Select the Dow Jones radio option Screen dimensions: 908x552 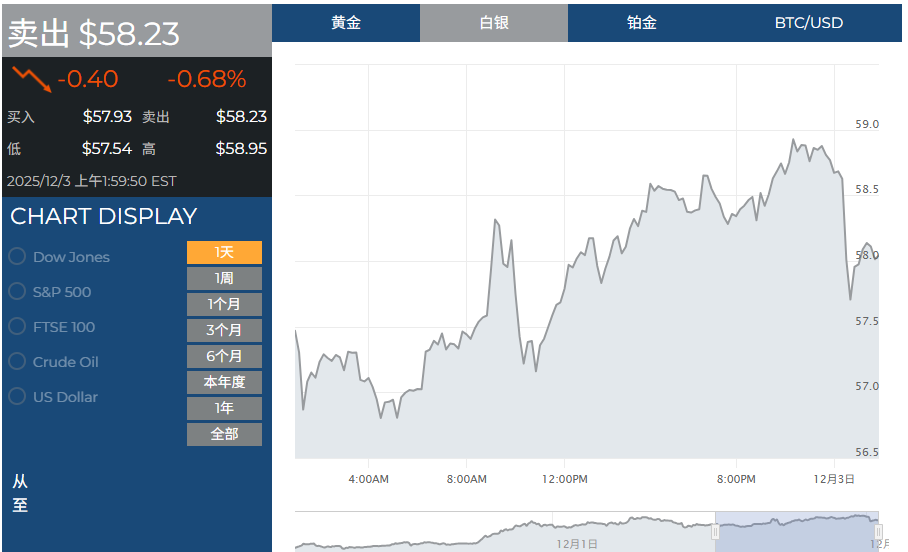pyautogui.click(x=17, y=257)
